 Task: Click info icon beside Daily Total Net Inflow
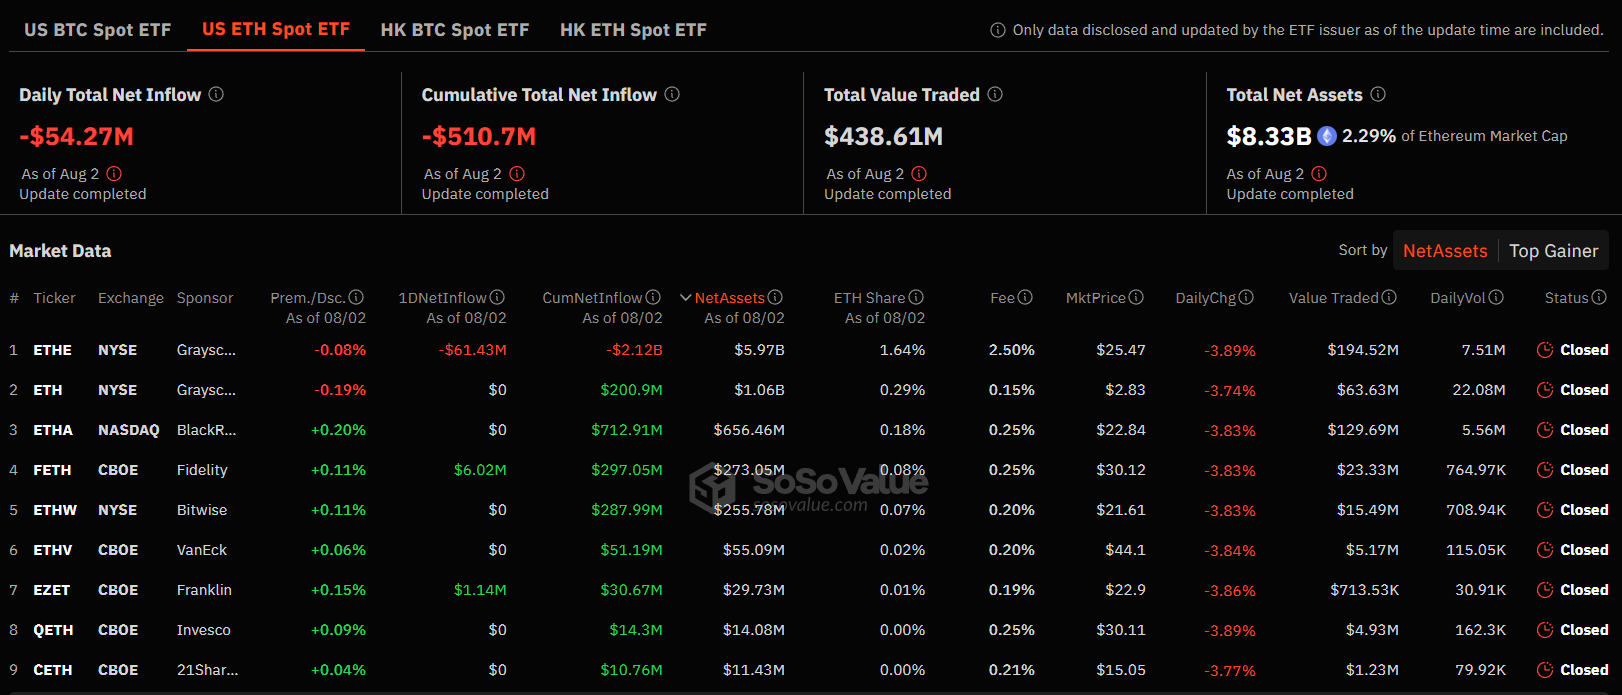coord(216,94)
